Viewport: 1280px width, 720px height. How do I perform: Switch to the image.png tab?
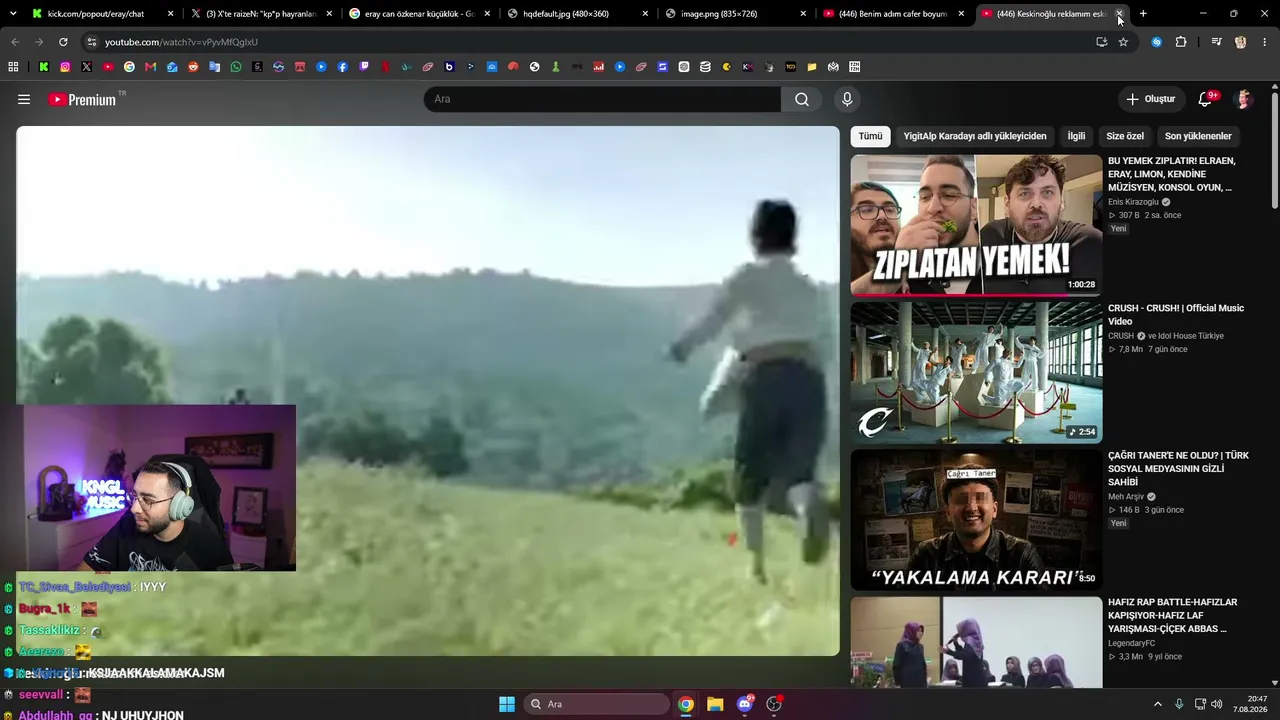(x=735, y=14)
